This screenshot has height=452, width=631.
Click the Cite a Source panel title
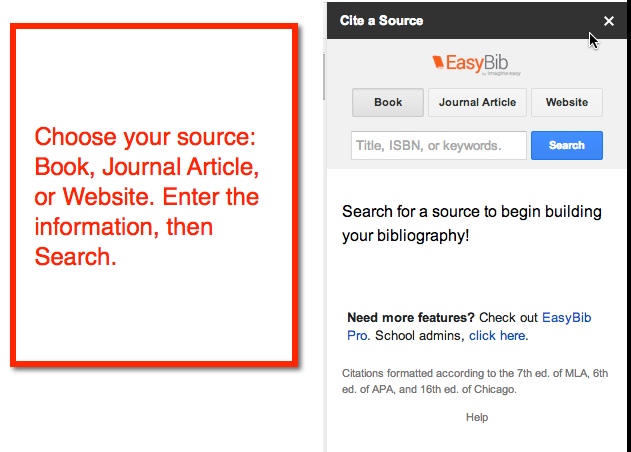[x=381, y=21]
